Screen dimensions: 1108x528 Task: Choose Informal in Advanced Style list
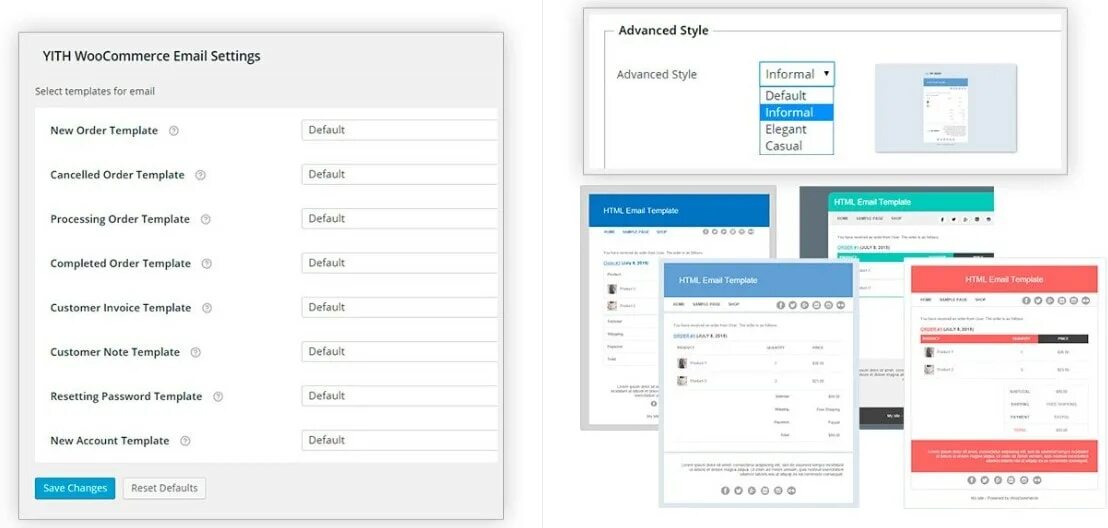(x=797, y=112)
